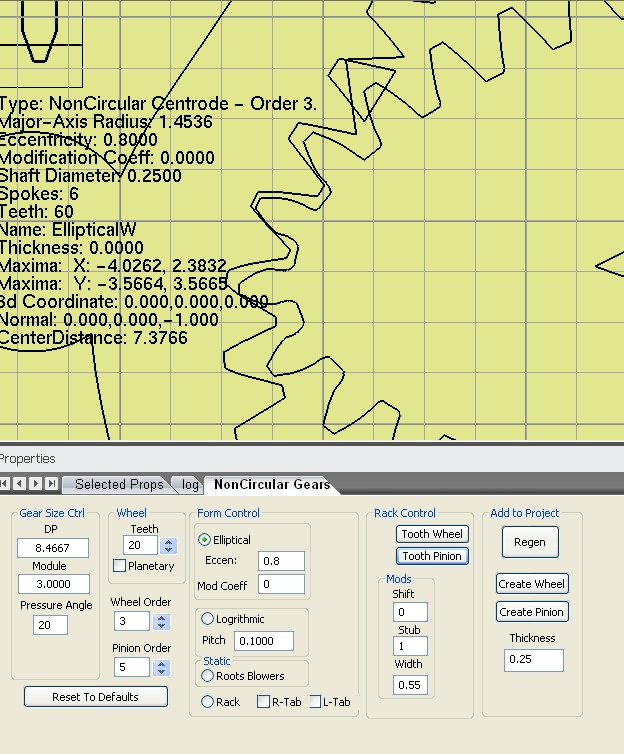Click the first-tab scroll arrow icon
Viewport: 624px width, 754px height.
coord(5,484)
